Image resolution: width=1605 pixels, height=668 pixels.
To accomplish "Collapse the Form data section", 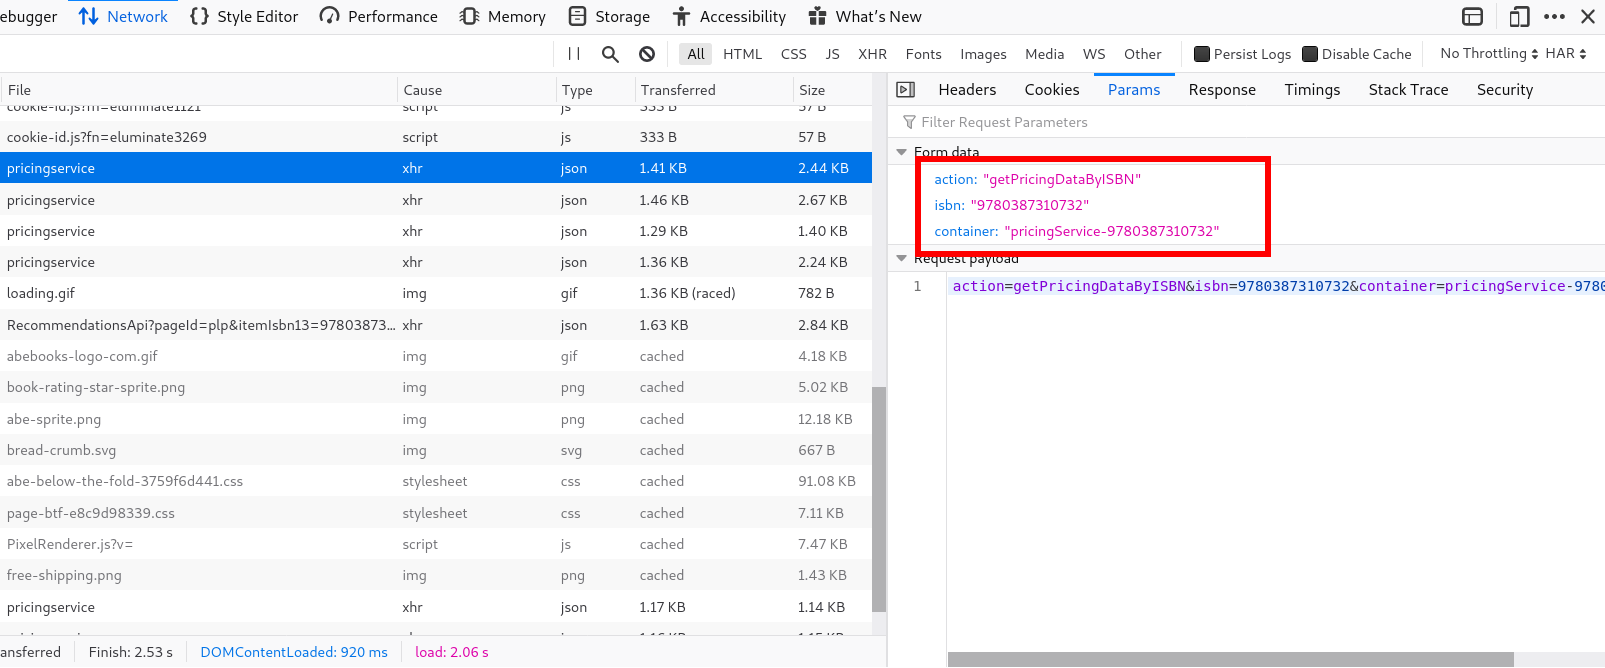I will pyautogui.click(x=902, y=152).
